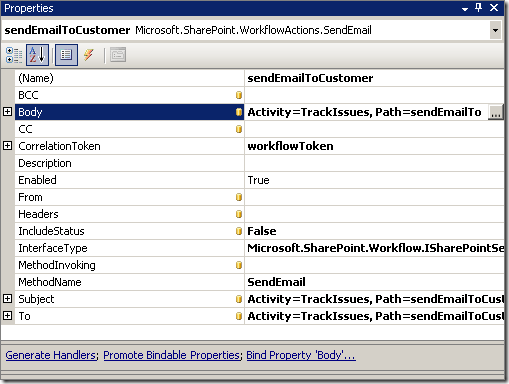Viewport: 509px width, 384px height.
Task: Select the From property label
Action: 30,197
